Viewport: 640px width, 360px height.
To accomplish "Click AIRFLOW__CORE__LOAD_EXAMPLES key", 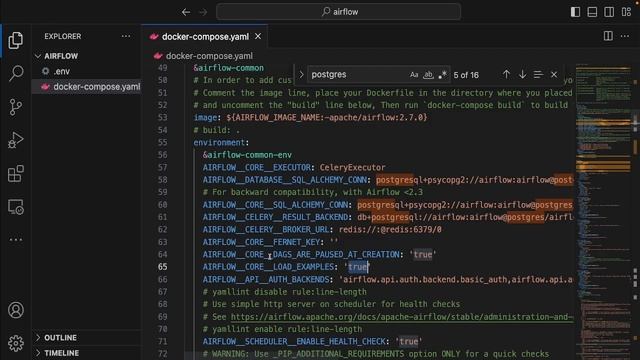I will pyautogui.click(x=268, y=267).
